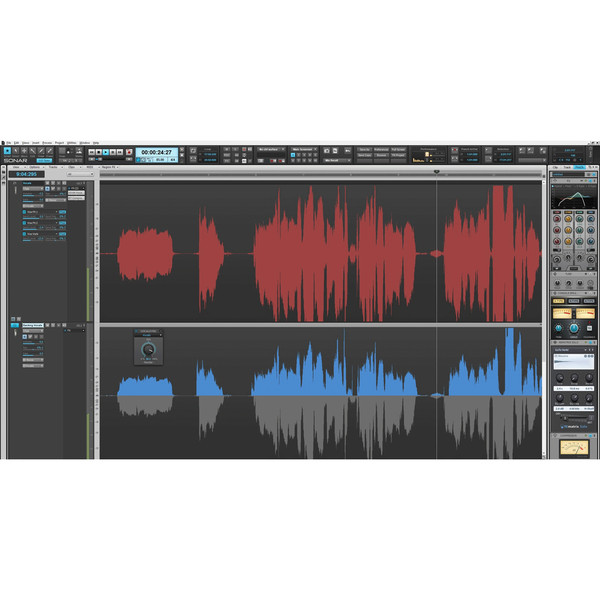This screenshot has width=600, height=600.
Task: Open the track filter dropdown beside the time
Action: (x=80, y=174)
